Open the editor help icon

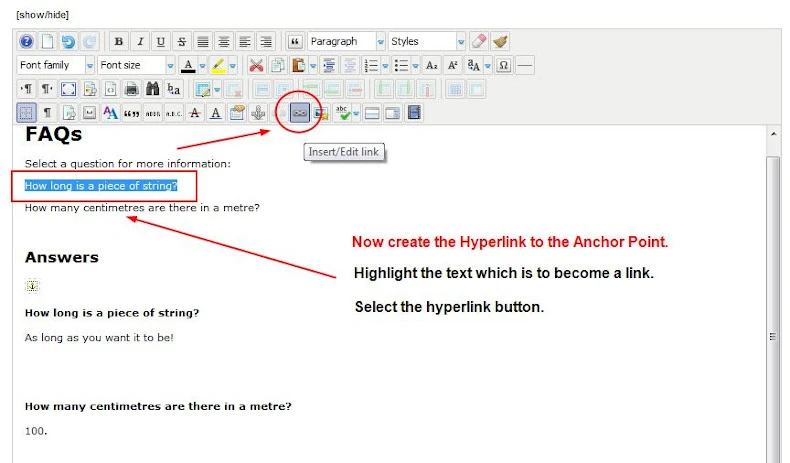tap(26, 41)
